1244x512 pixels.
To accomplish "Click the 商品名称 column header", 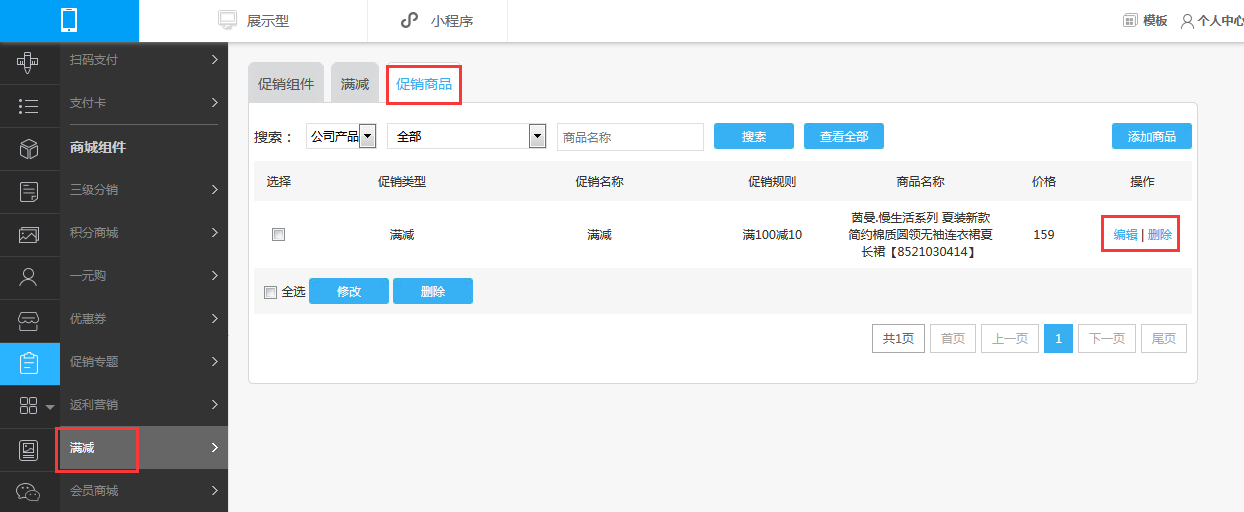I will point(920,181).
